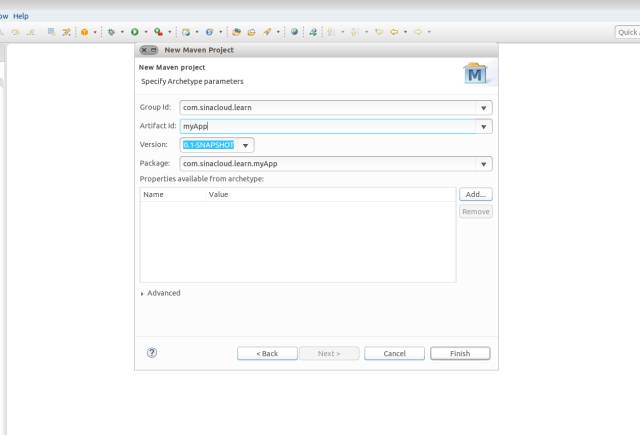The image size is (640, 435).
Task: Open the Help menu
Action: [21, 16]
